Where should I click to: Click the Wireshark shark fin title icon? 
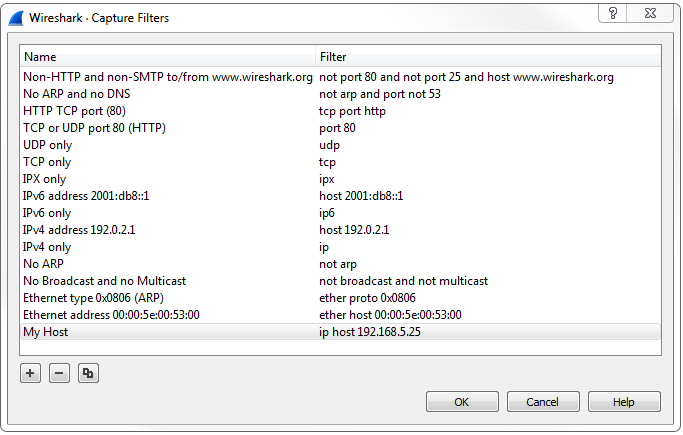pos(16,16)
